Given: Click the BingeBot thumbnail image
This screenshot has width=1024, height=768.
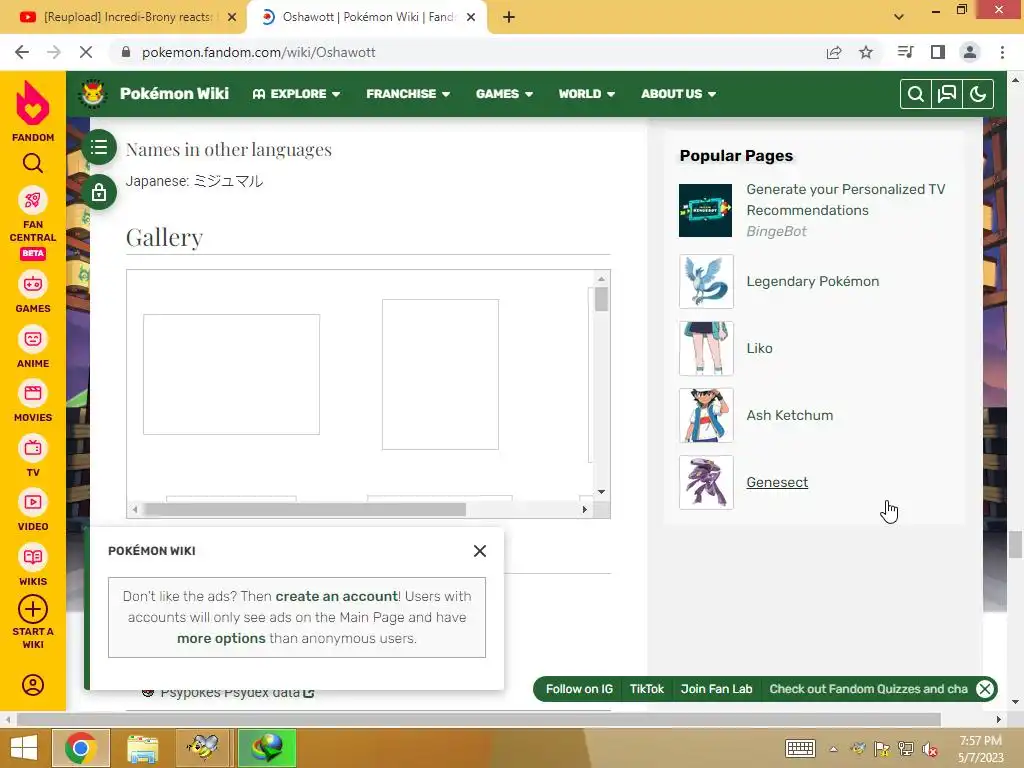Looking at the screenshot, I should 705,210.
